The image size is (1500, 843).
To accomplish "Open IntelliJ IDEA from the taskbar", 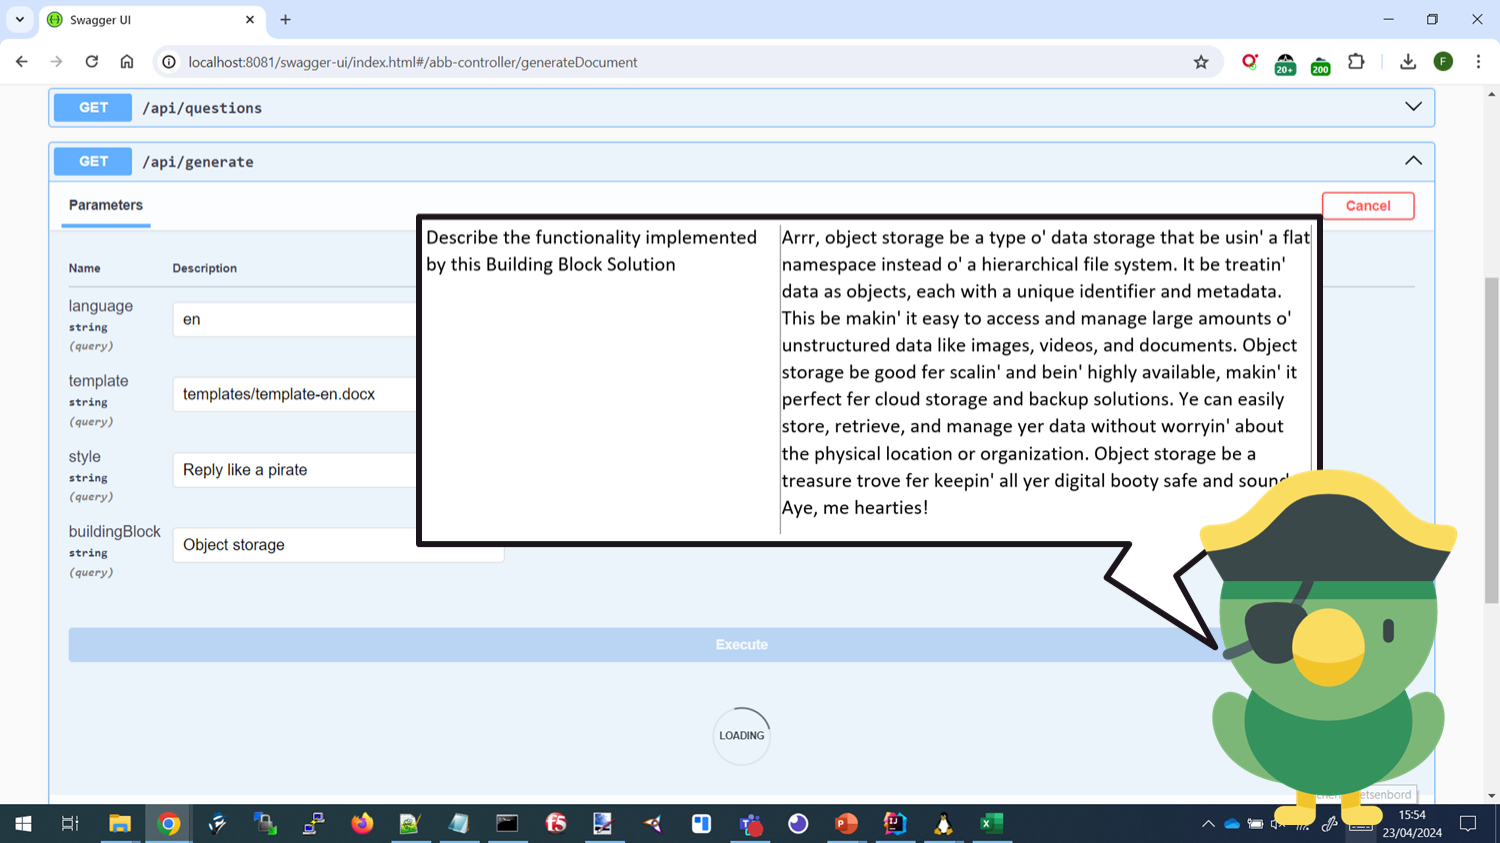I will pyautogui.click(x=894, y=823).
